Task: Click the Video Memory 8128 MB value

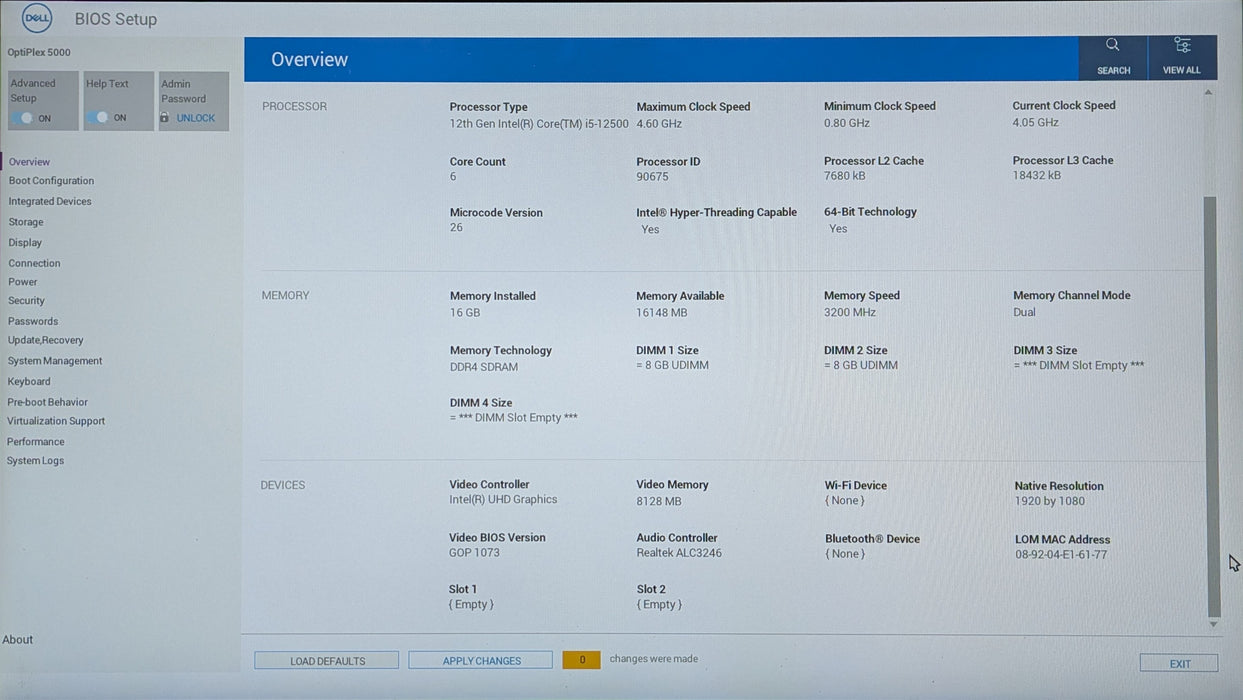Action: [659, 502]
